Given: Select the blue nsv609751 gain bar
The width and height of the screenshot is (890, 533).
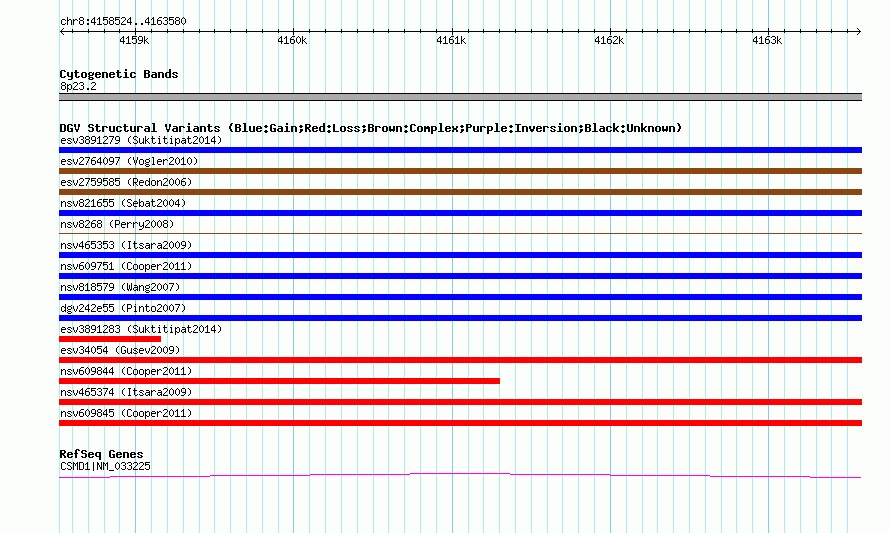Looking at the screenshot, I should coord(460,276).
